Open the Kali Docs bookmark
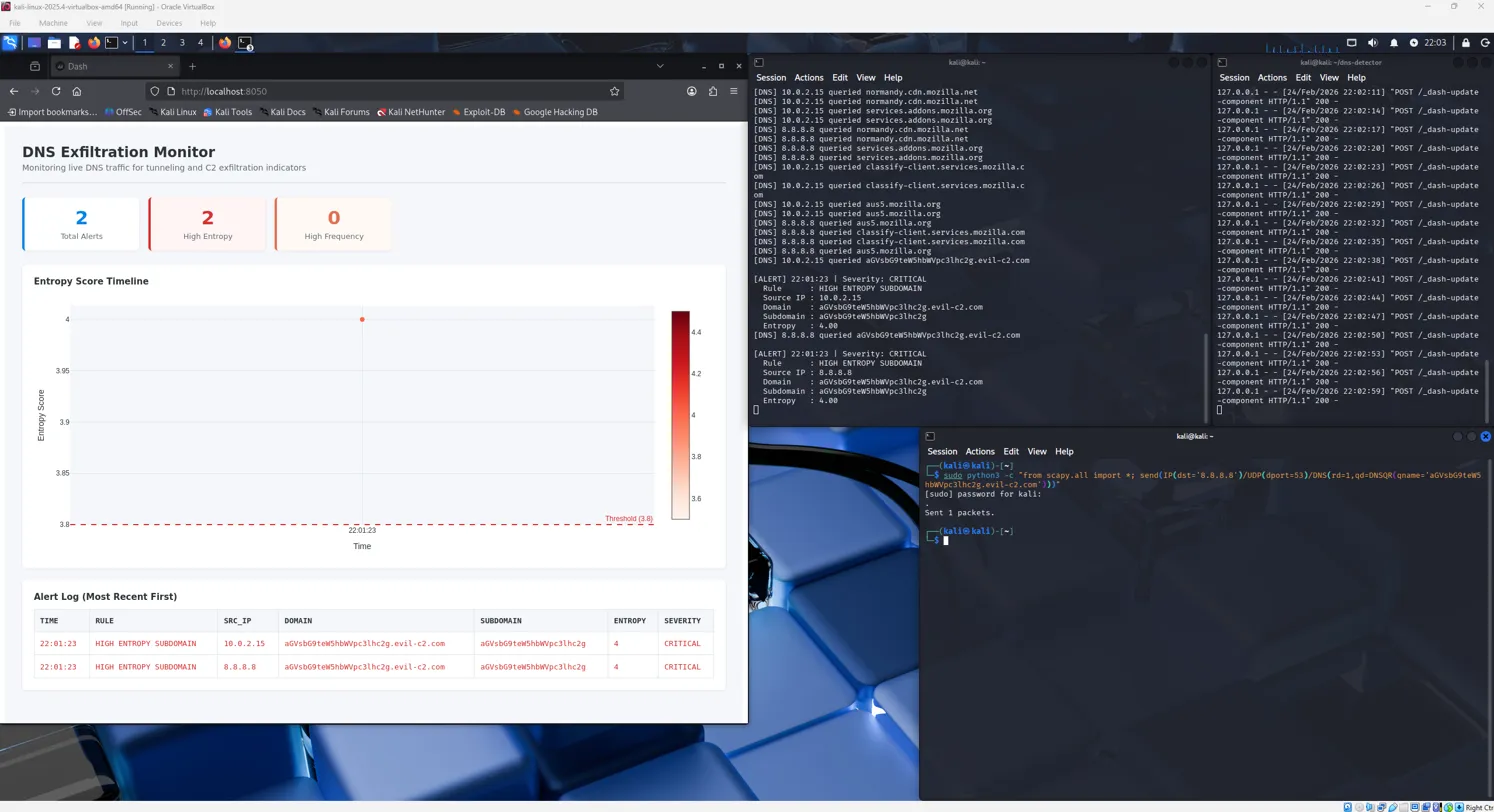1494x812 pixels. pyautogui.click(x=282, y=112)
